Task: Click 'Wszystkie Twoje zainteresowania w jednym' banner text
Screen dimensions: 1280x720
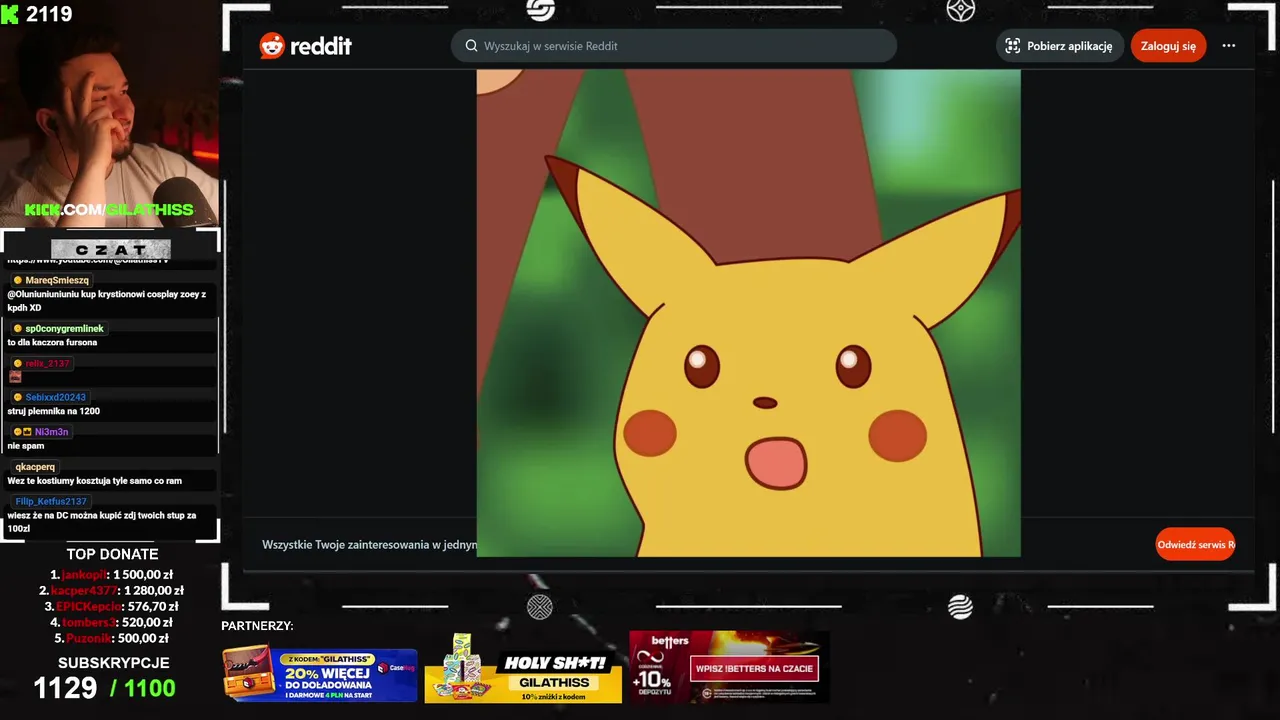Action: pyautogui.click(x=369, y=545)
